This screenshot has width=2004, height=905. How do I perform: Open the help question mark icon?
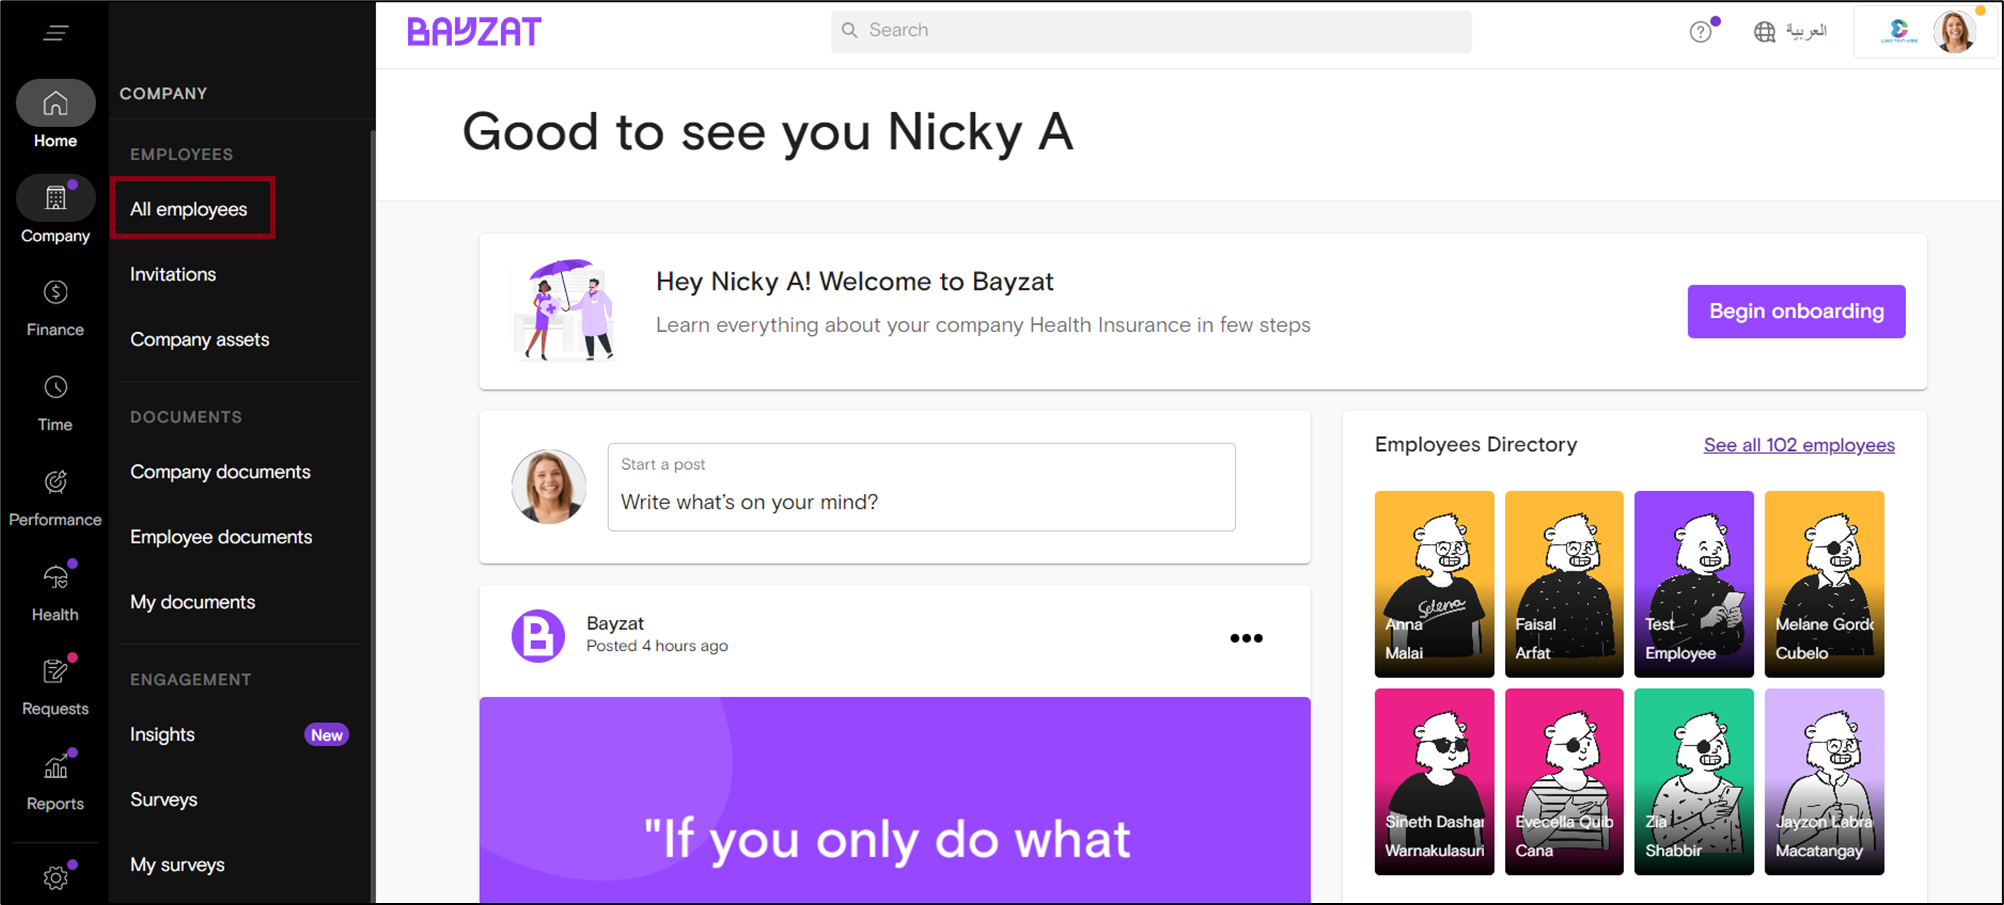pyautogui.click(x=1700, y=32)
